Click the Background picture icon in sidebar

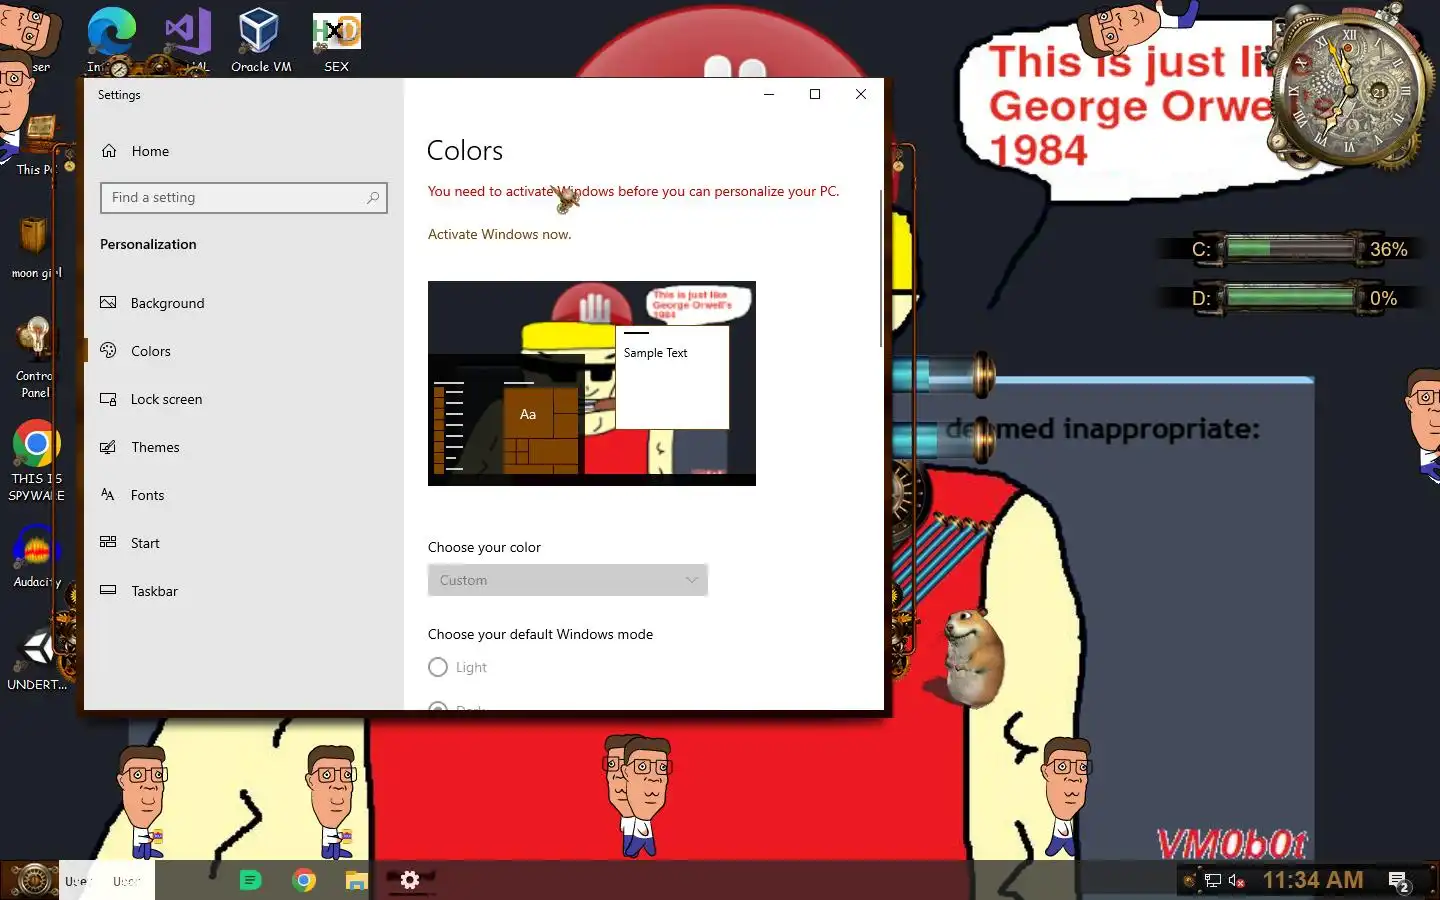(108, 302)
